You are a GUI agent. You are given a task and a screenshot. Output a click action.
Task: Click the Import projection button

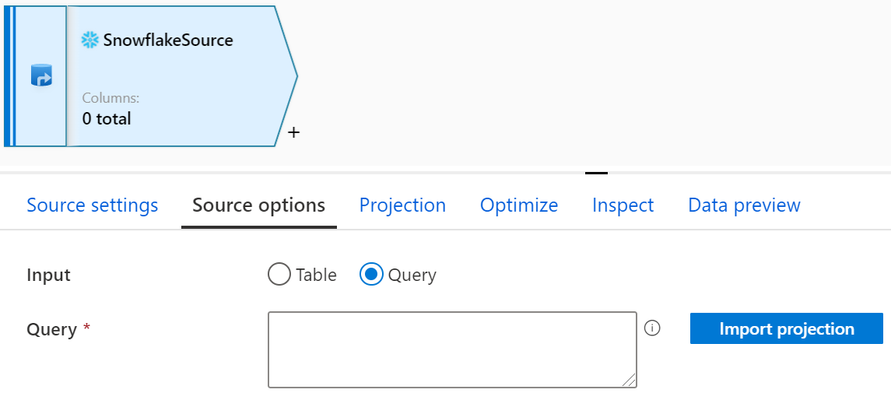click(786, 328)
